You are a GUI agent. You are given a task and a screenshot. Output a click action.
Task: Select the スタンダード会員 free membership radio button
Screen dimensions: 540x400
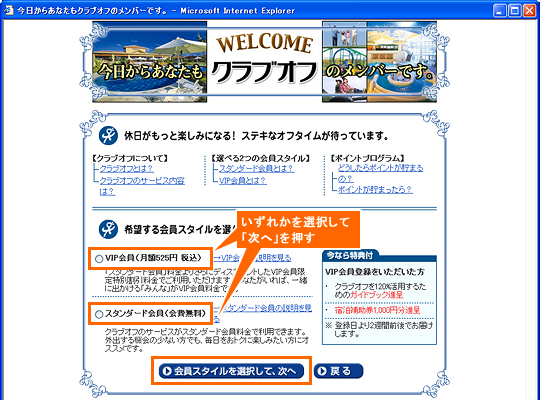[99, 314]
